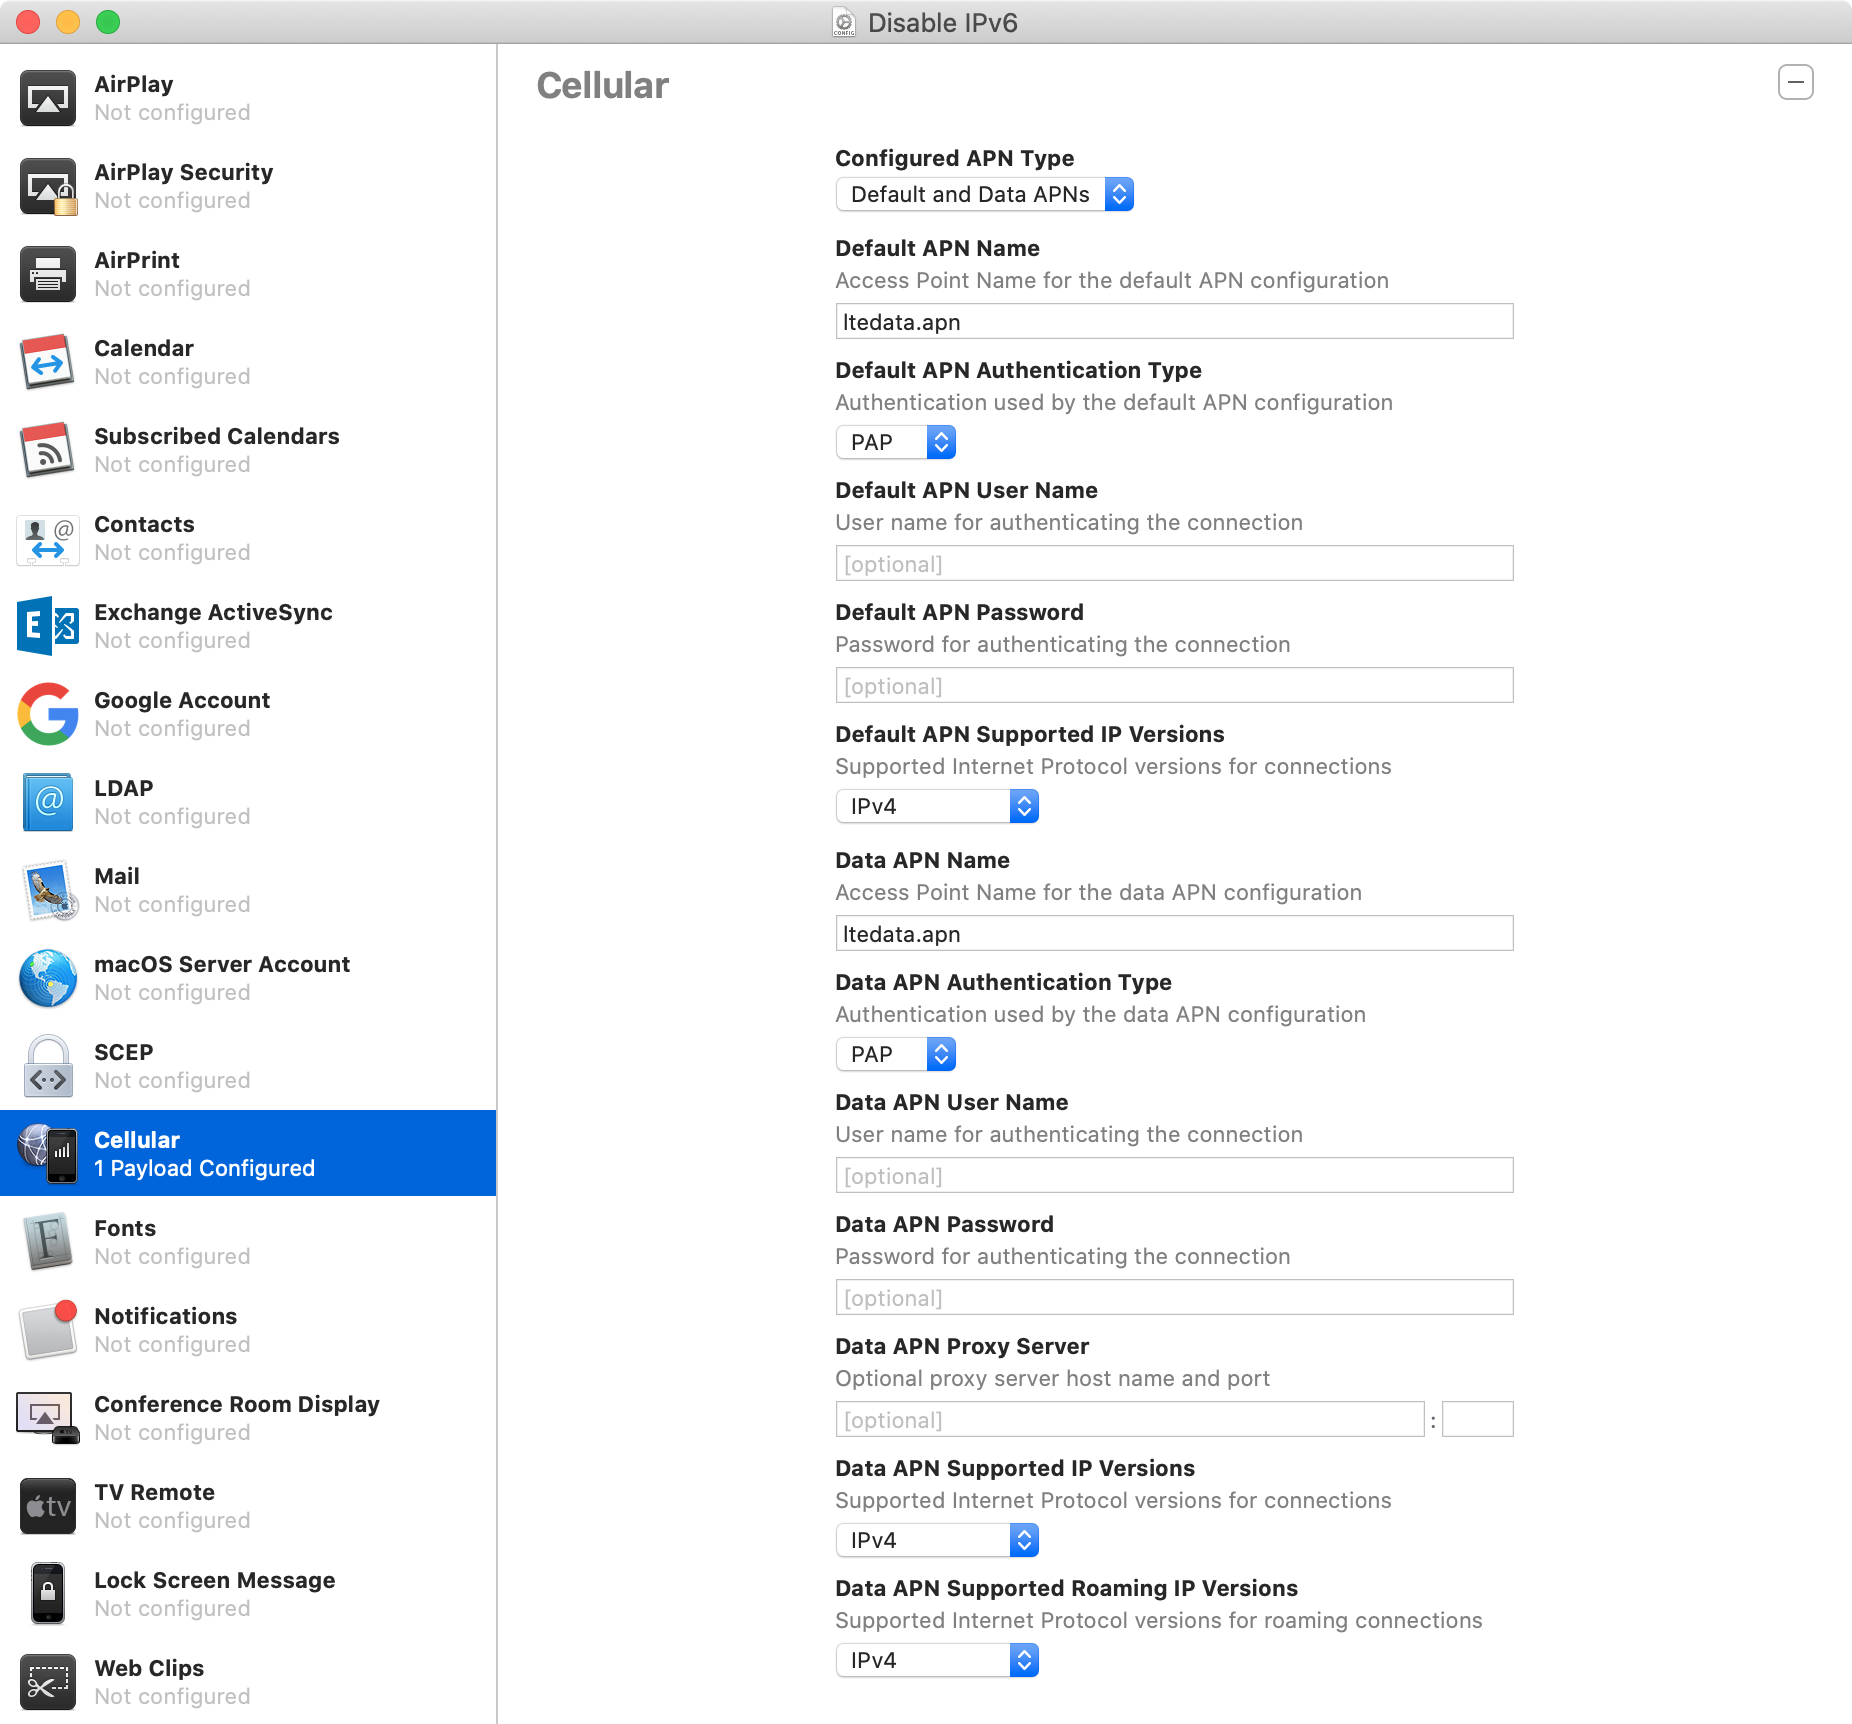Image resolution: width=1852 pixels, height=1724 pixels.
Task: Choose Exchange ActiveSync in the sidebar
Action: pos(248,626)
